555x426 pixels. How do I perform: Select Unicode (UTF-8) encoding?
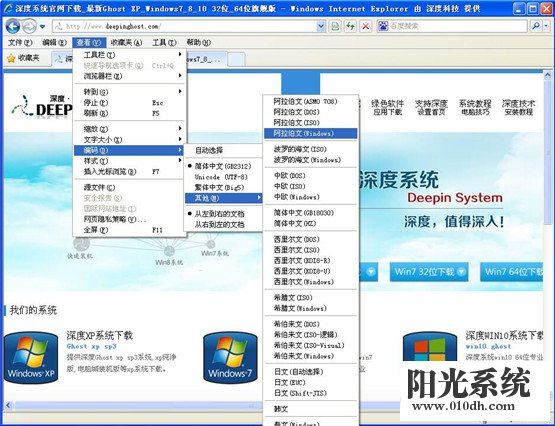tap(223, 177)
